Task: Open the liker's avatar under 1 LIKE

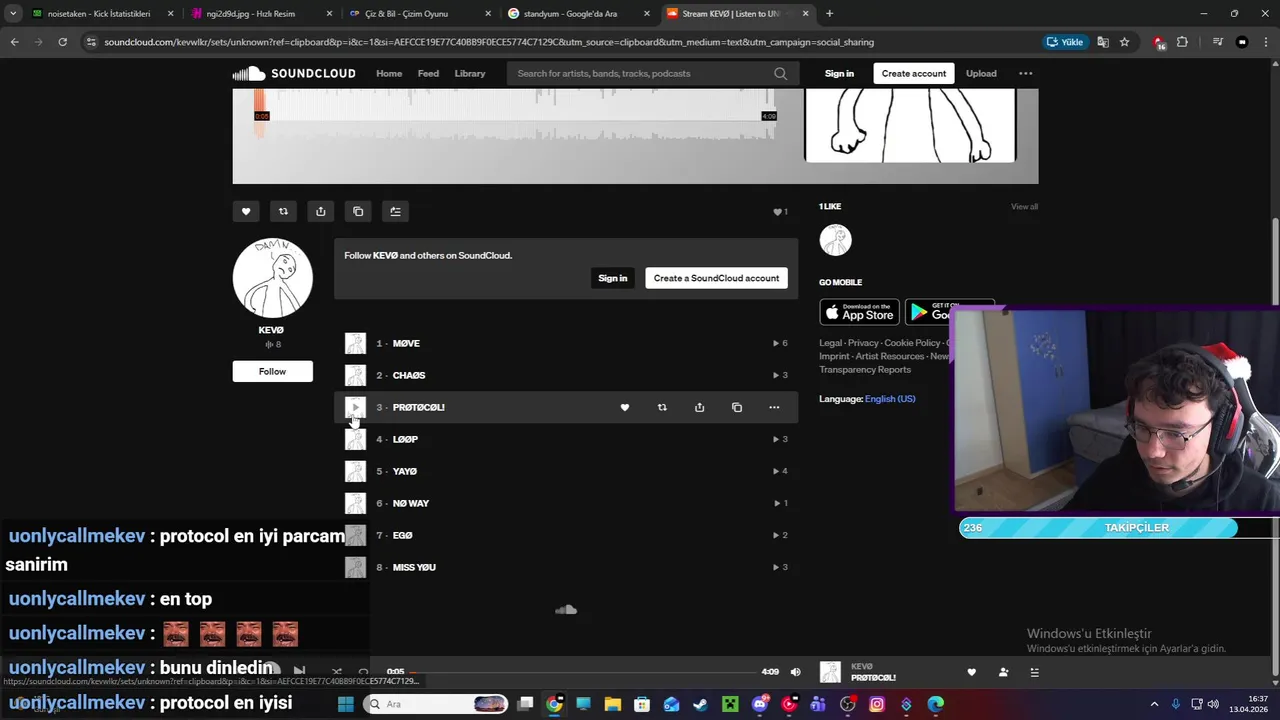Action: pyautogui.click(x=835, y=240)
